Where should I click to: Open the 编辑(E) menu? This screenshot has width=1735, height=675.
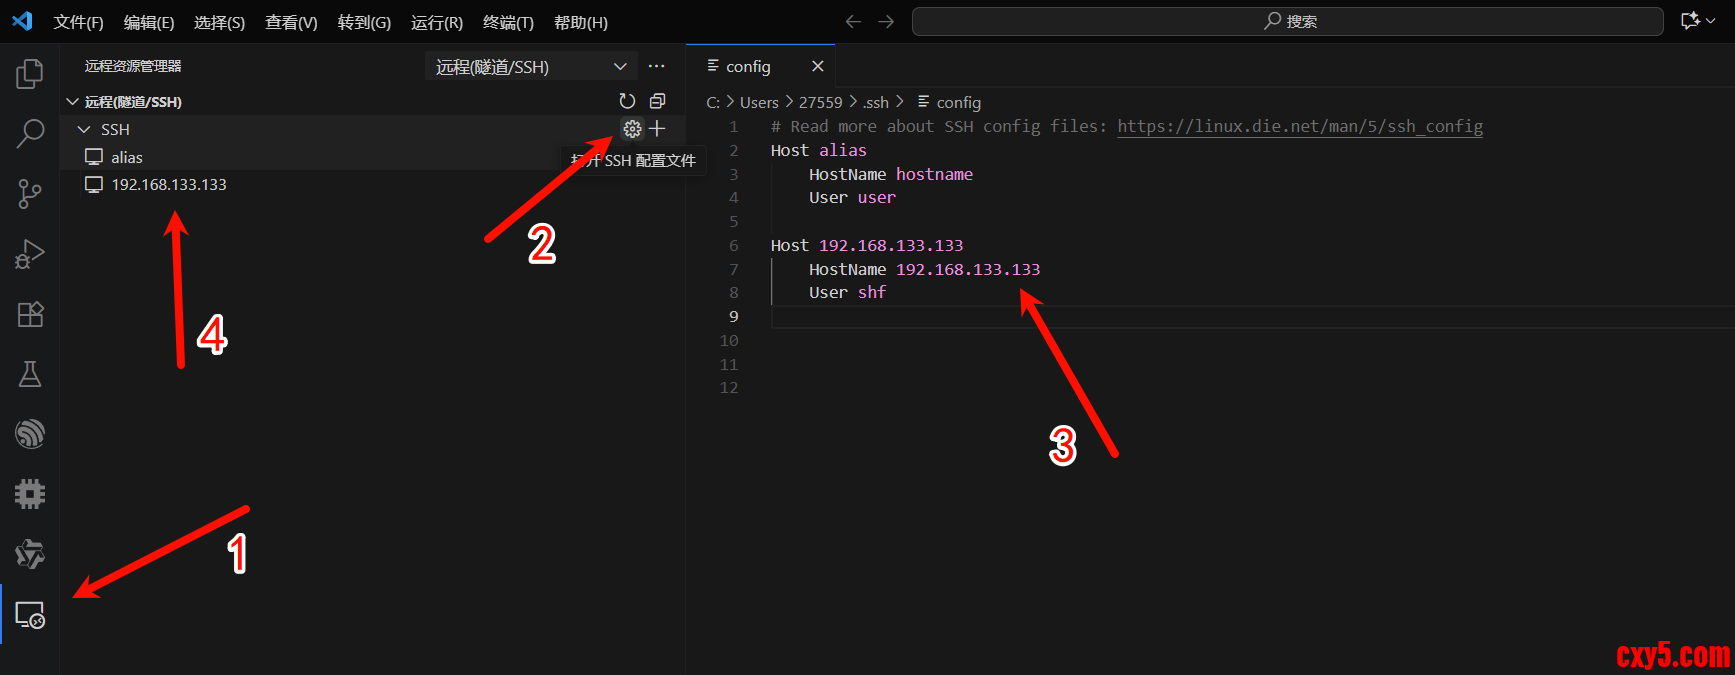pyautogui.click(x=149, y=22)
